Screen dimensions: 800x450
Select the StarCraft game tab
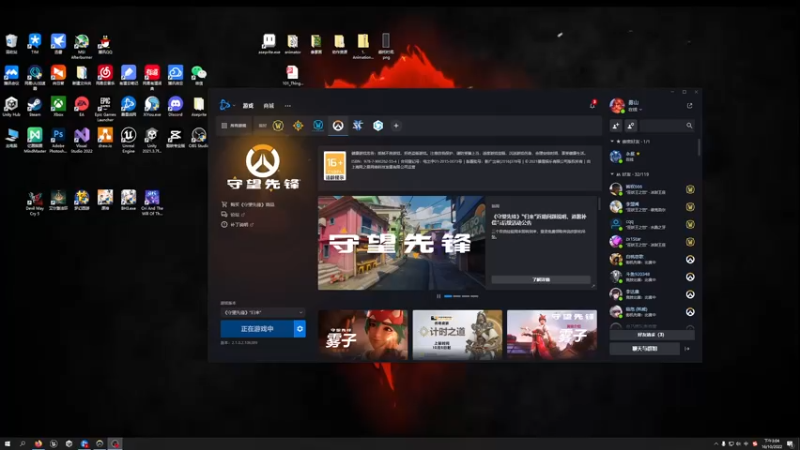point(358,126)
